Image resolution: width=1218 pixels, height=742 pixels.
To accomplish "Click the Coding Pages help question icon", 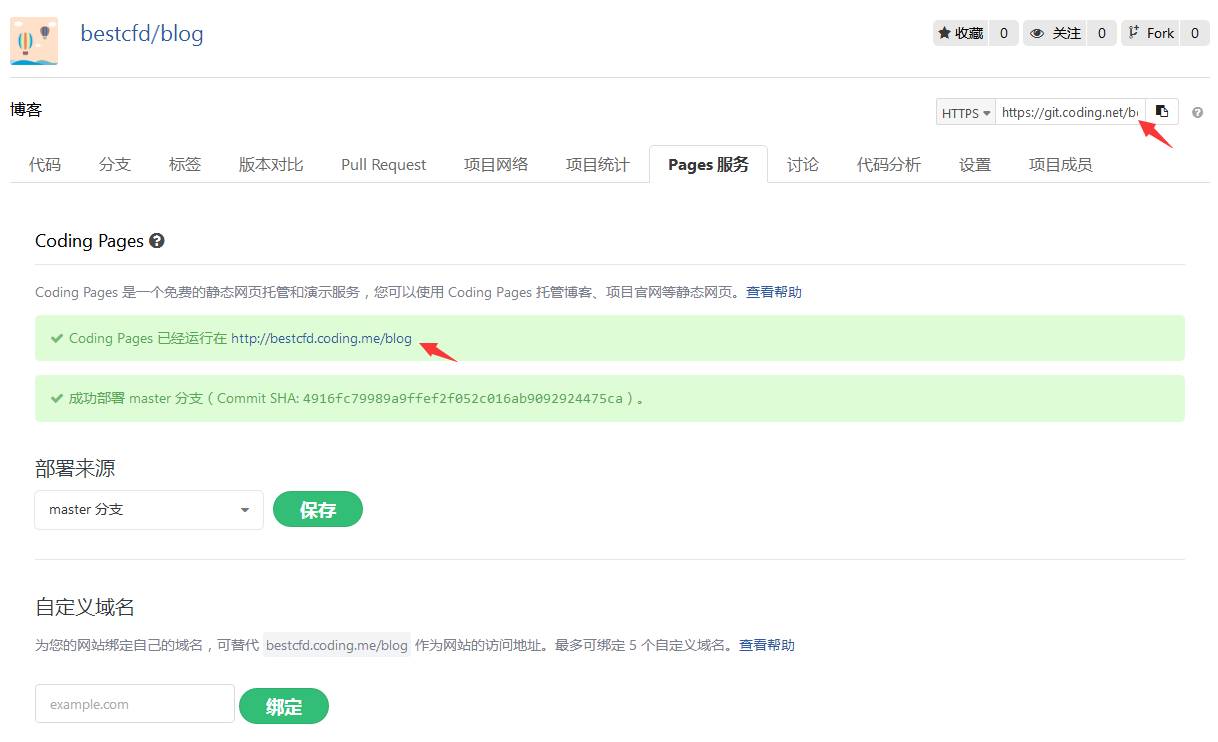I will coord(156,241).
